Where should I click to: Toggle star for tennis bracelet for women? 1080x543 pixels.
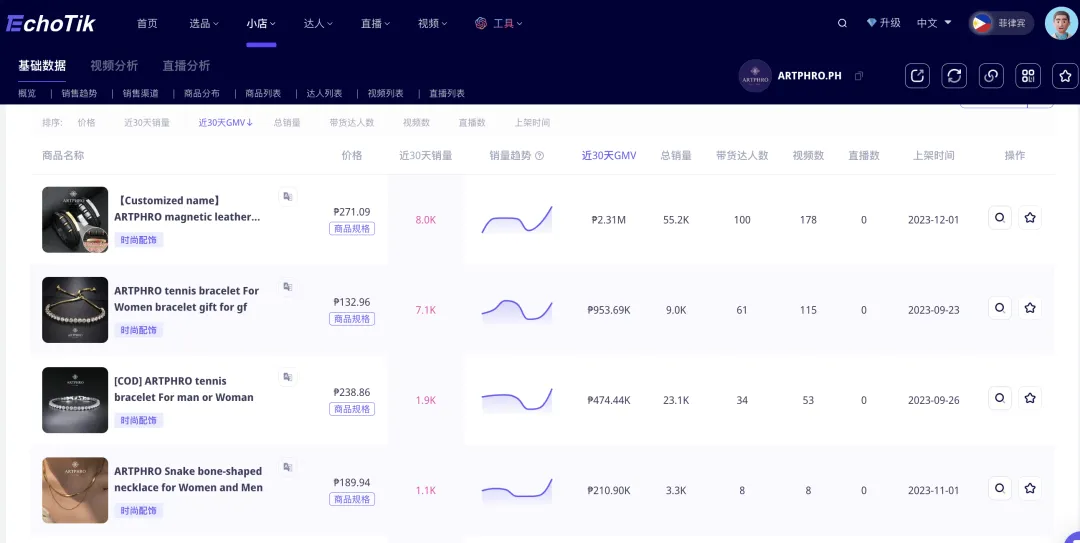(1030, 308)
